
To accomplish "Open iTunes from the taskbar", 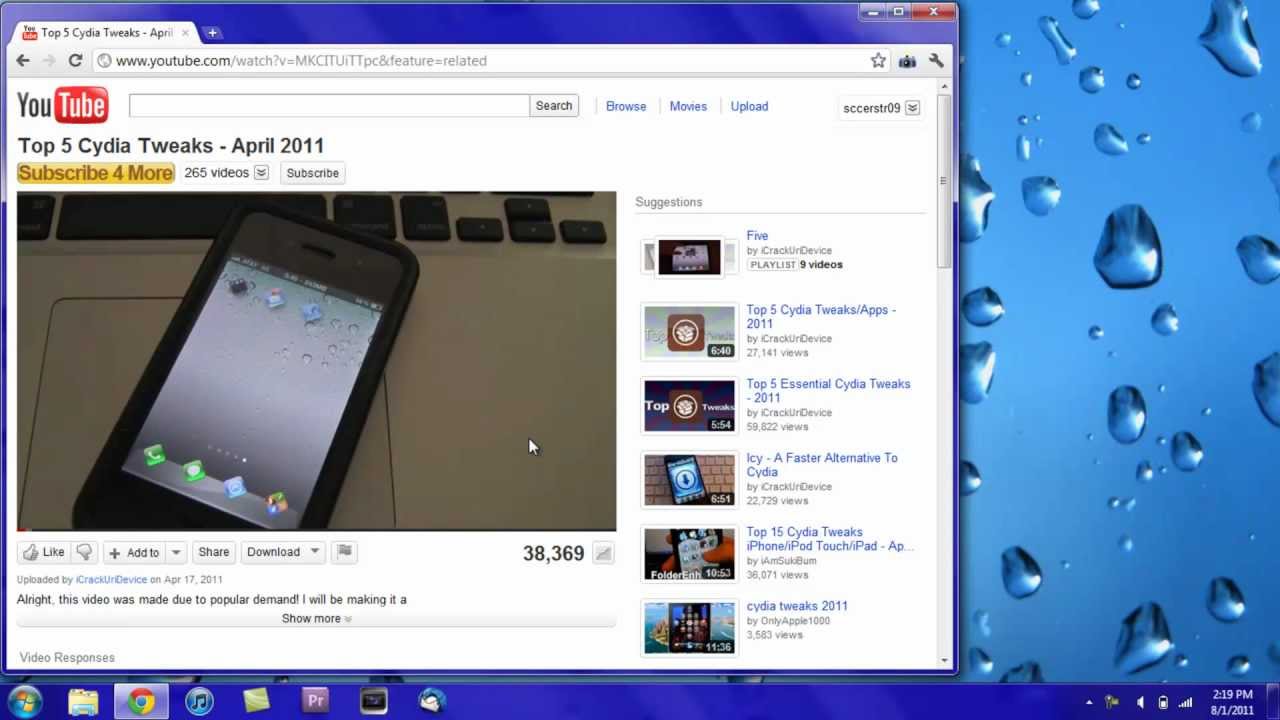I will click(x=199, y=701).
